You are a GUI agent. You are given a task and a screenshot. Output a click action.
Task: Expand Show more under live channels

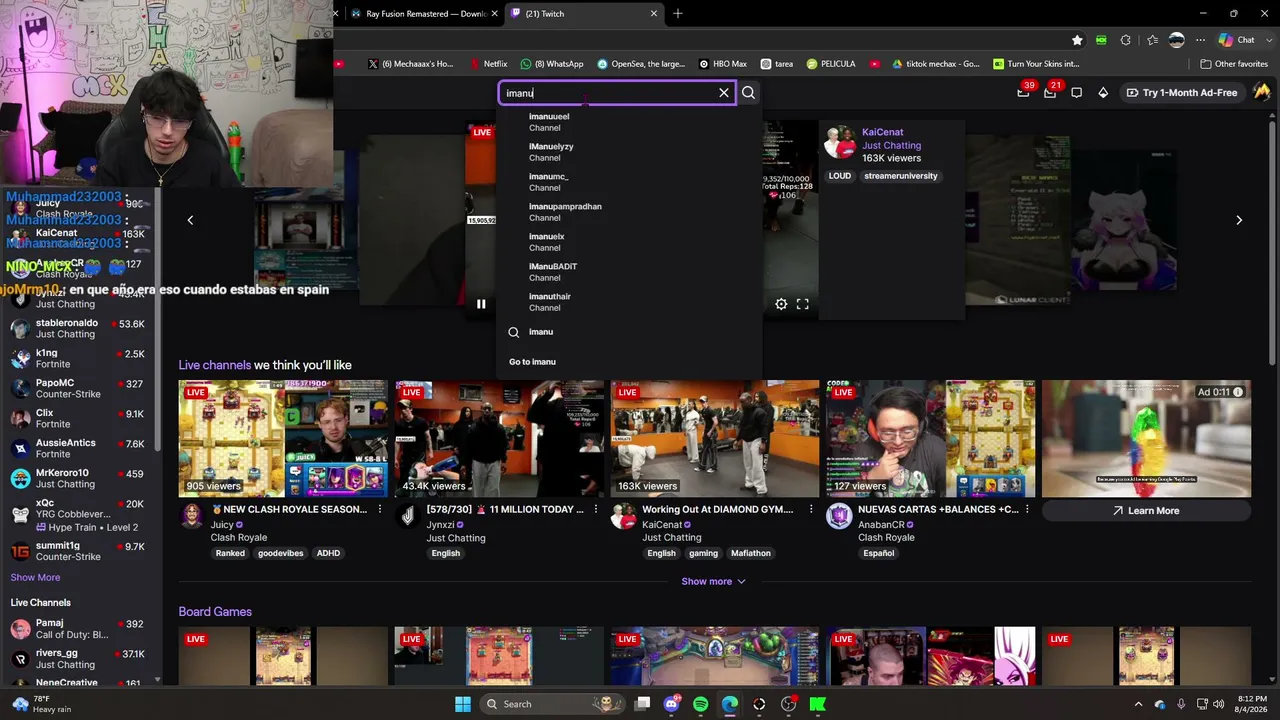[x=714, y=582]
